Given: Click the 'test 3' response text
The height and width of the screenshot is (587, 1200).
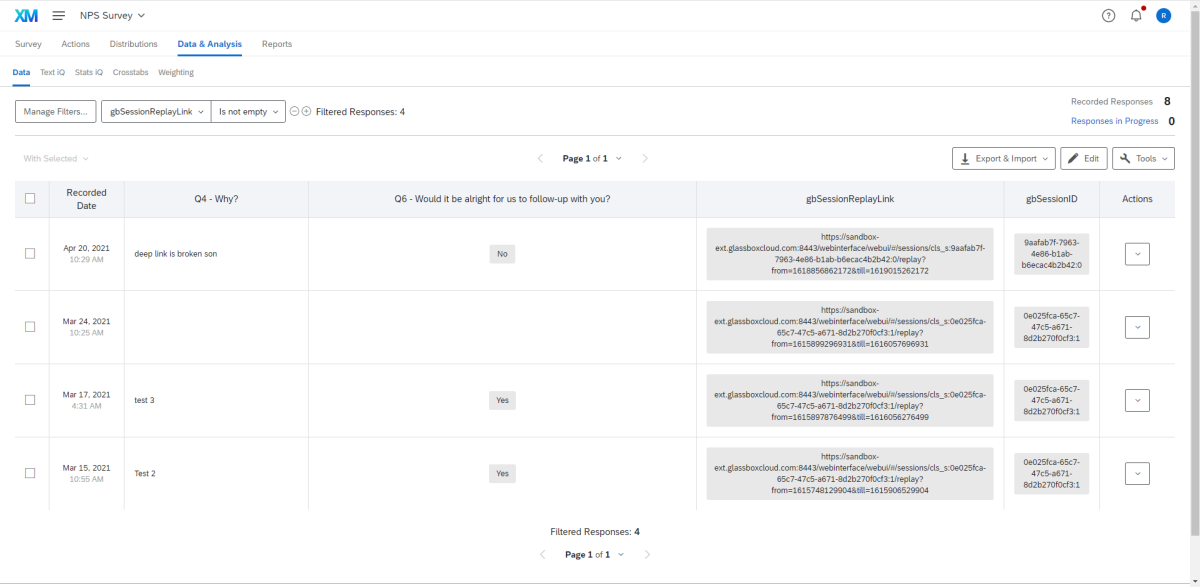Looking at the screenshot, I should [x=144, y=400].
